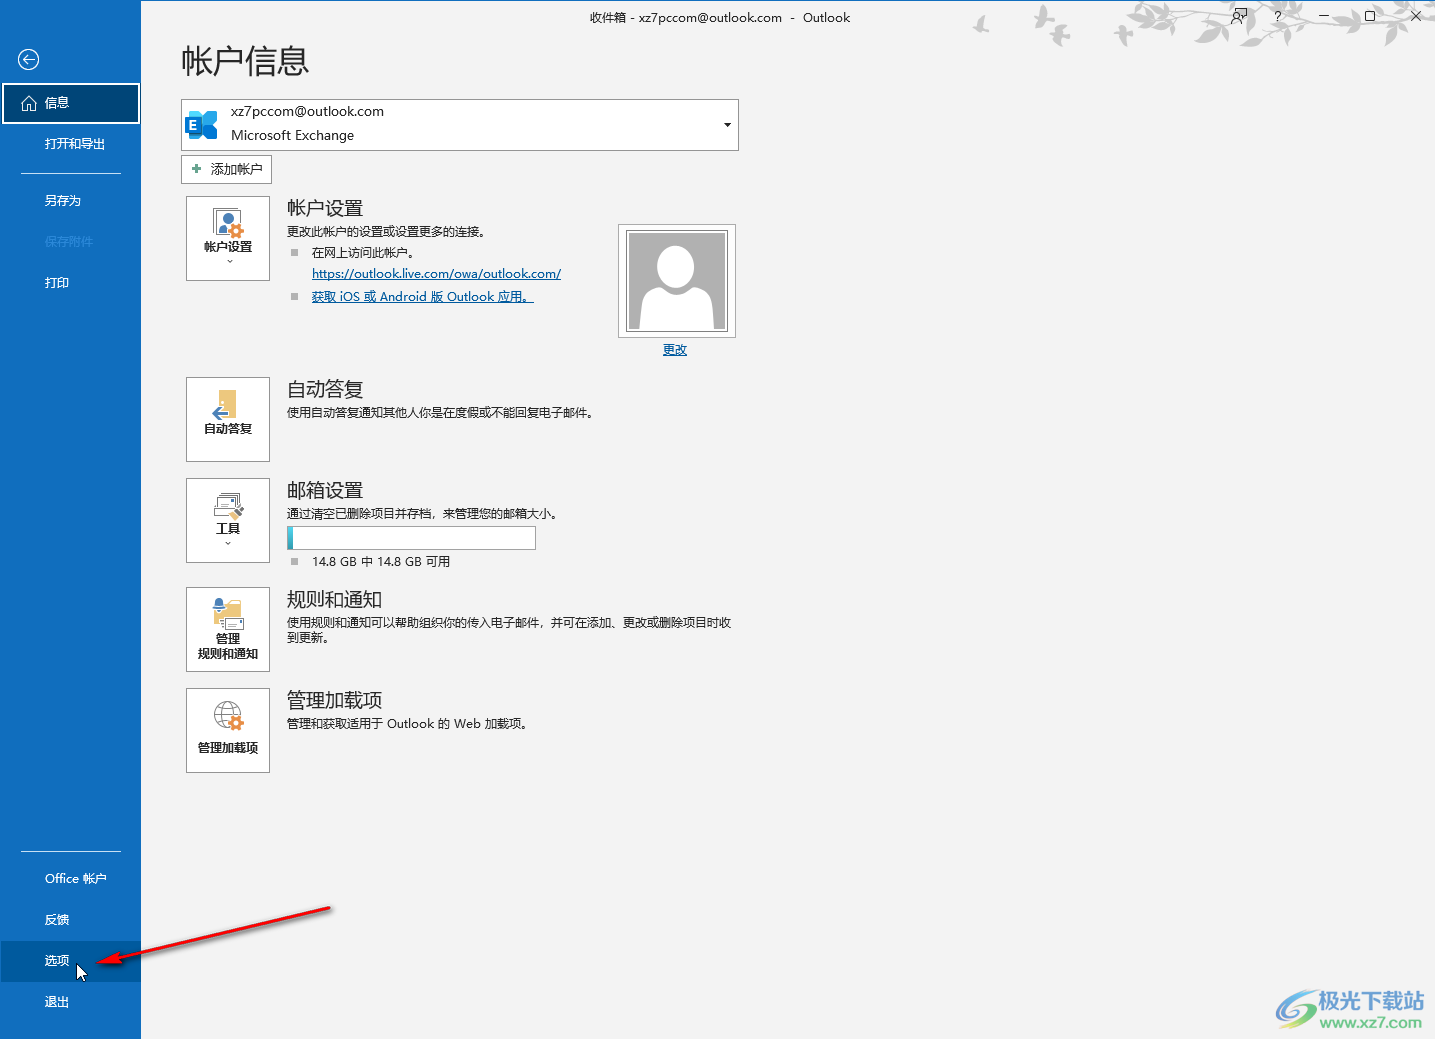Click the profile picture placeholder
This screenshot has width=1435, height=1039.
(677, 281)
